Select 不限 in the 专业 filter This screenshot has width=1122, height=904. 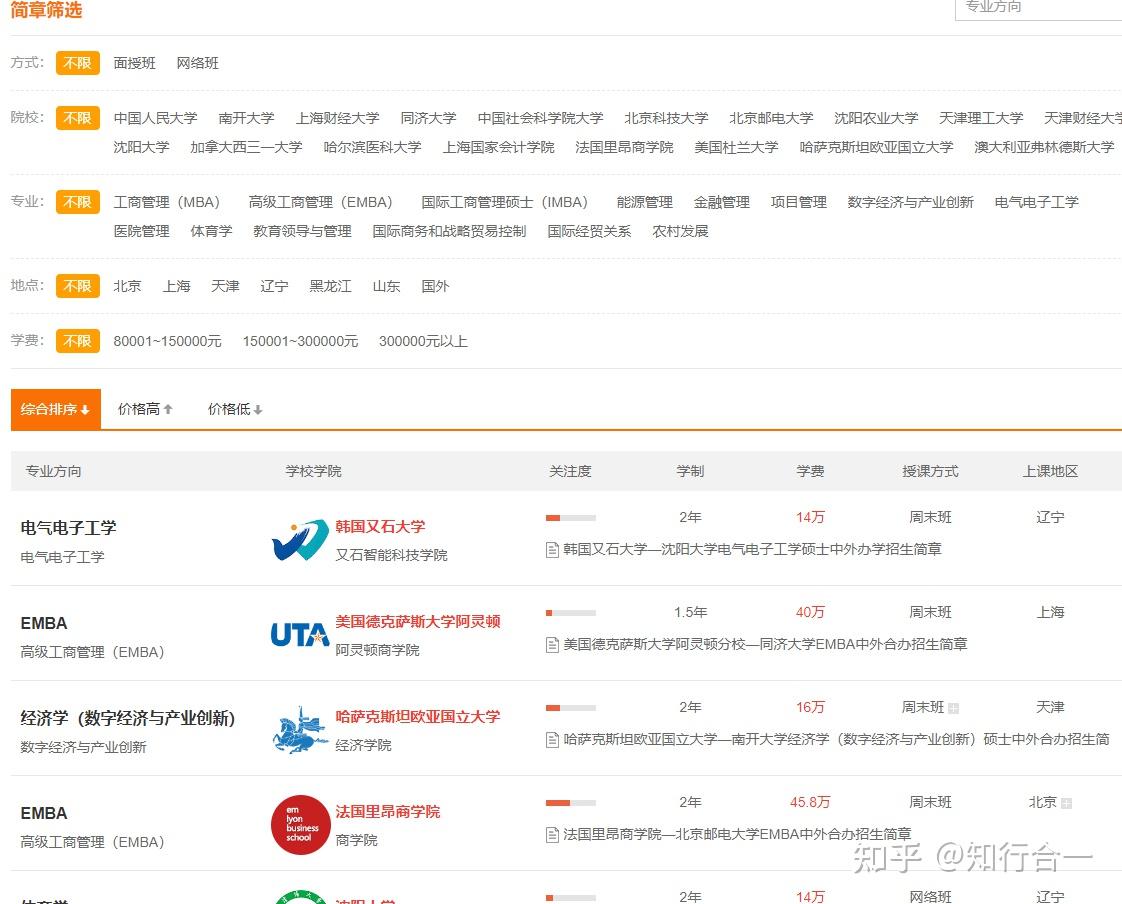tap(77, 202)
